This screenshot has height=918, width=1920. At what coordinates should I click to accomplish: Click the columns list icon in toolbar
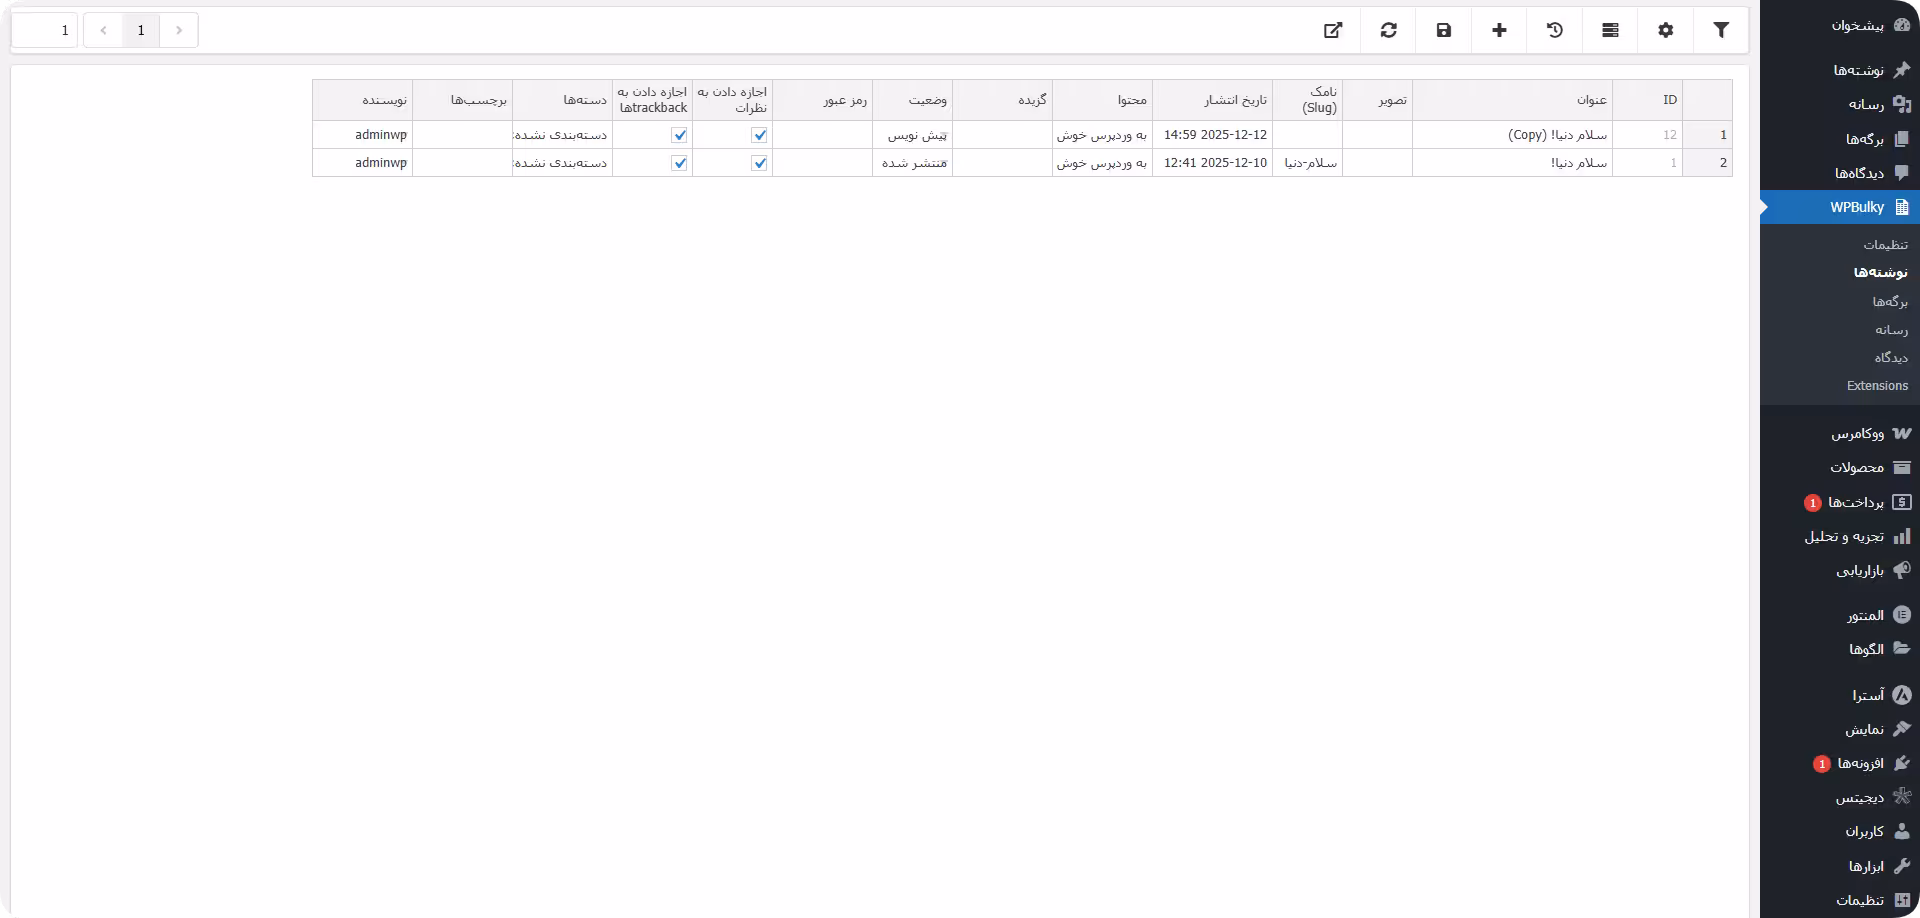(x=1610, y=30)
